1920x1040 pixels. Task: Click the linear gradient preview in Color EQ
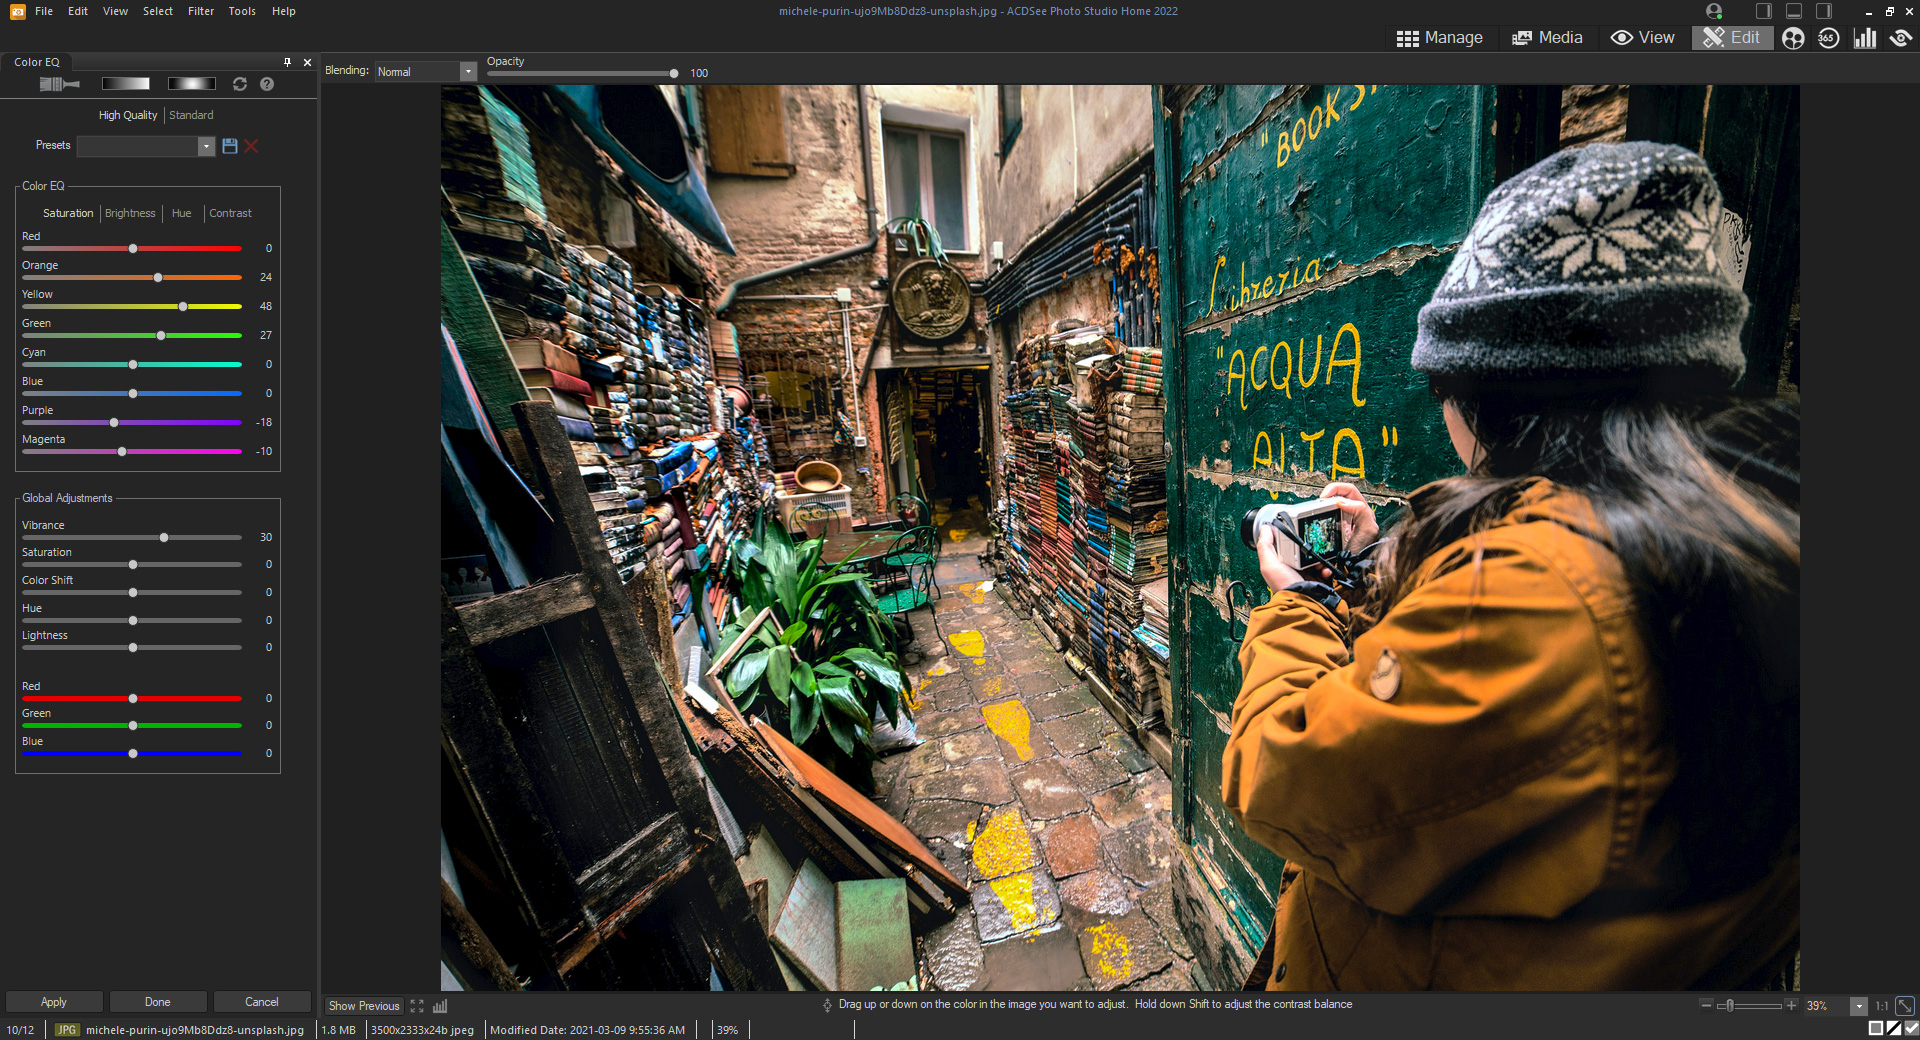pyautogui.click(x=126, y=84)
